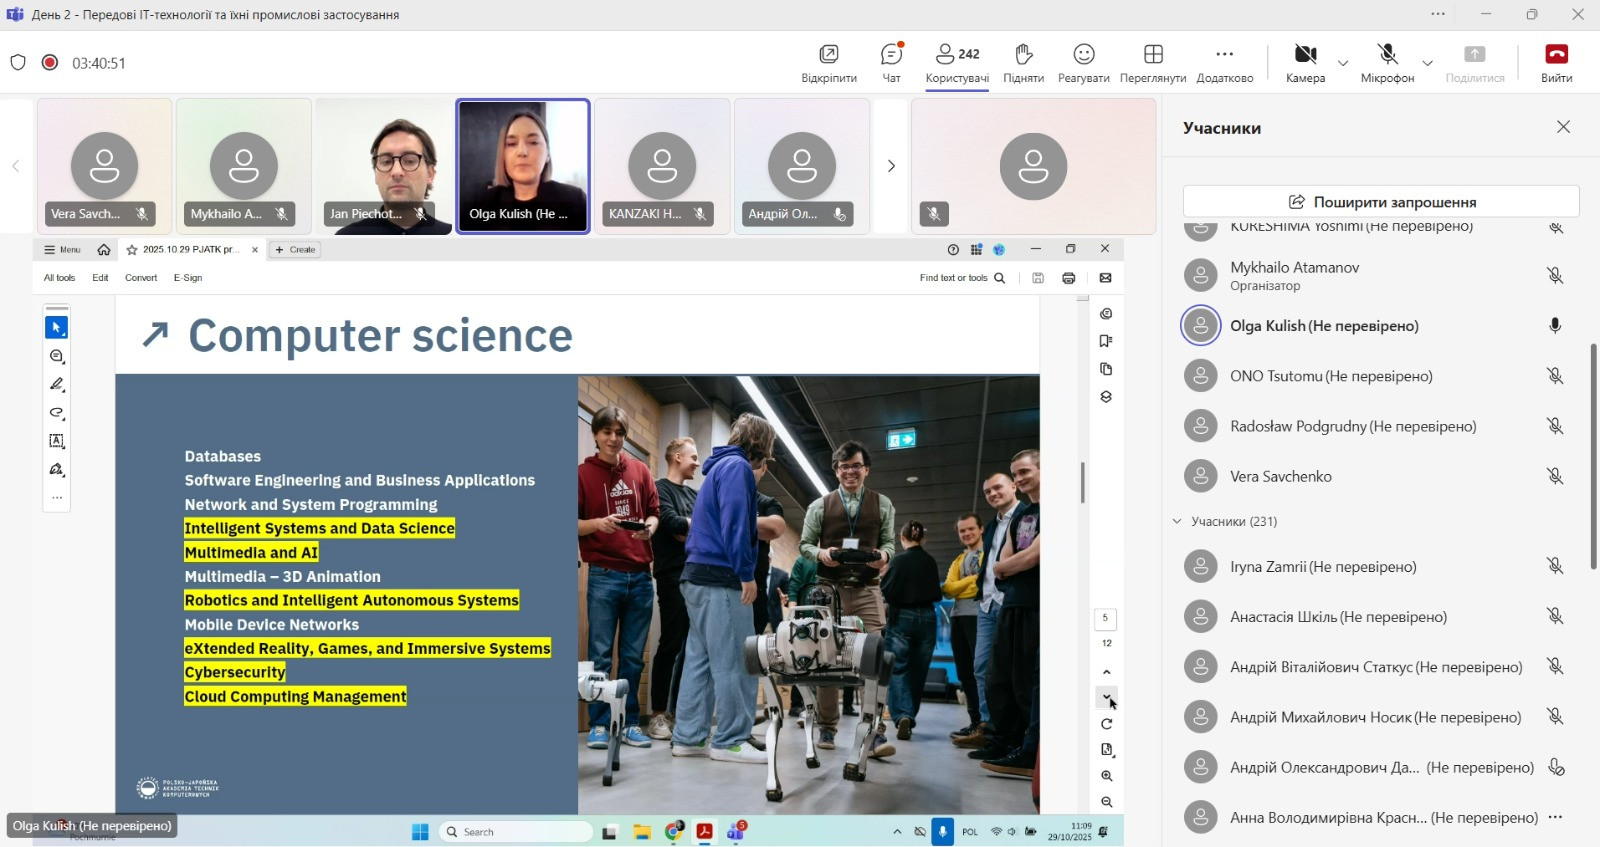Toggle the Camera on
Viewport: 1600px width, 847px height.
coord(1305,62)
